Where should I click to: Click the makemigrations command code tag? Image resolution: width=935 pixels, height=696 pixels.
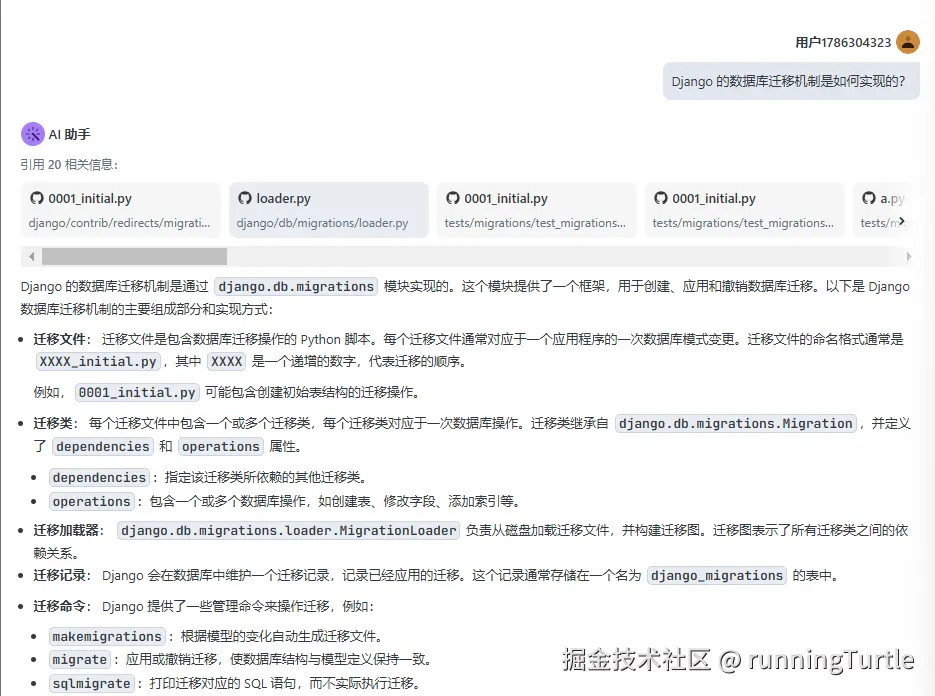(x=107, y=637)
